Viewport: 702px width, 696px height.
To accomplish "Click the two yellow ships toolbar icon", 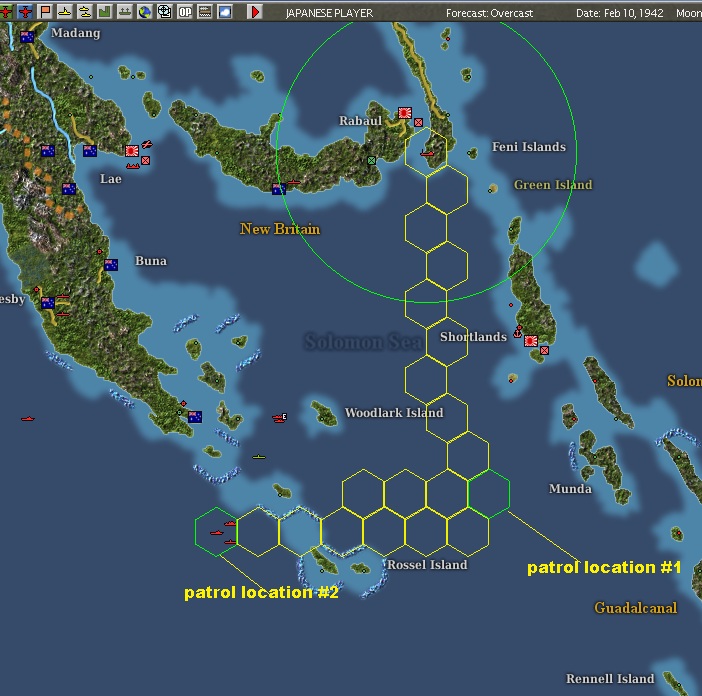I will [x=85, y=12].
